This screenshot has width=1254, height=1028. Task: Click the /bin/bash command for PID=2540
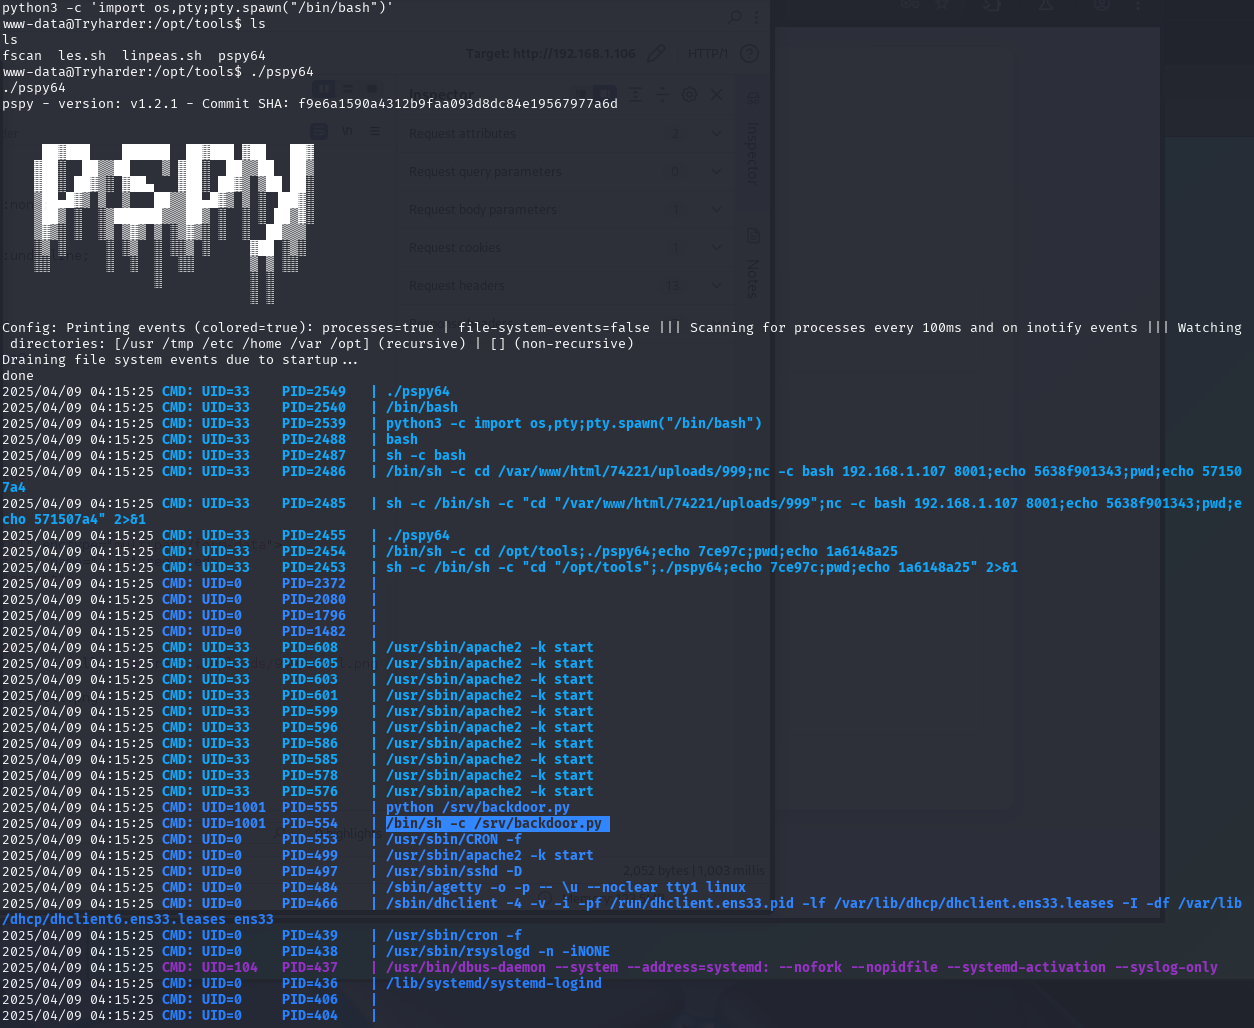(x=422, y=407)
